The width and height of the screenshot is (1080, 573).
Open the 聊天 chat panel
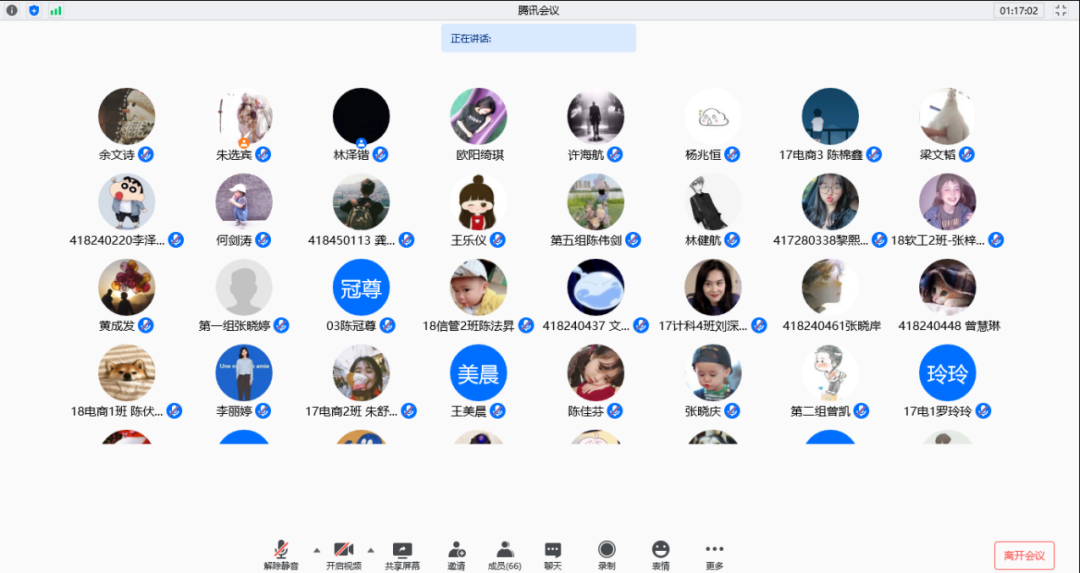click(x=552, y=554)
